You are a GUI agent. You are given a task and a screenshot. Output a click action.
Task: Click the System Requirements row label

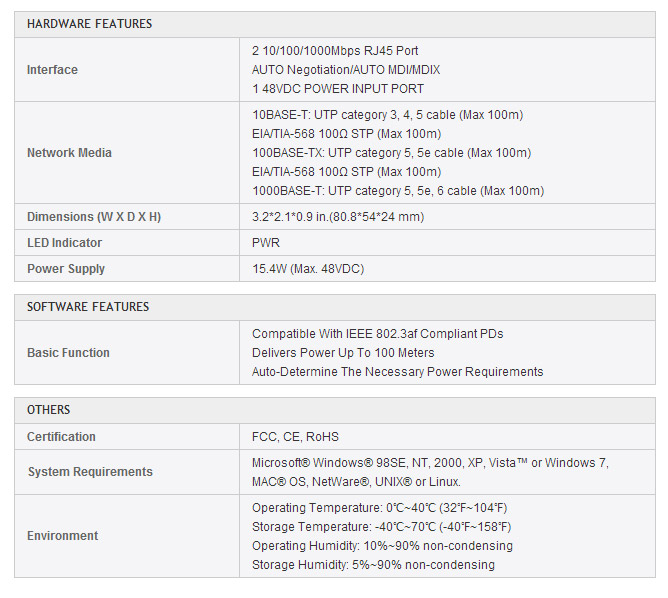(90, 472)
